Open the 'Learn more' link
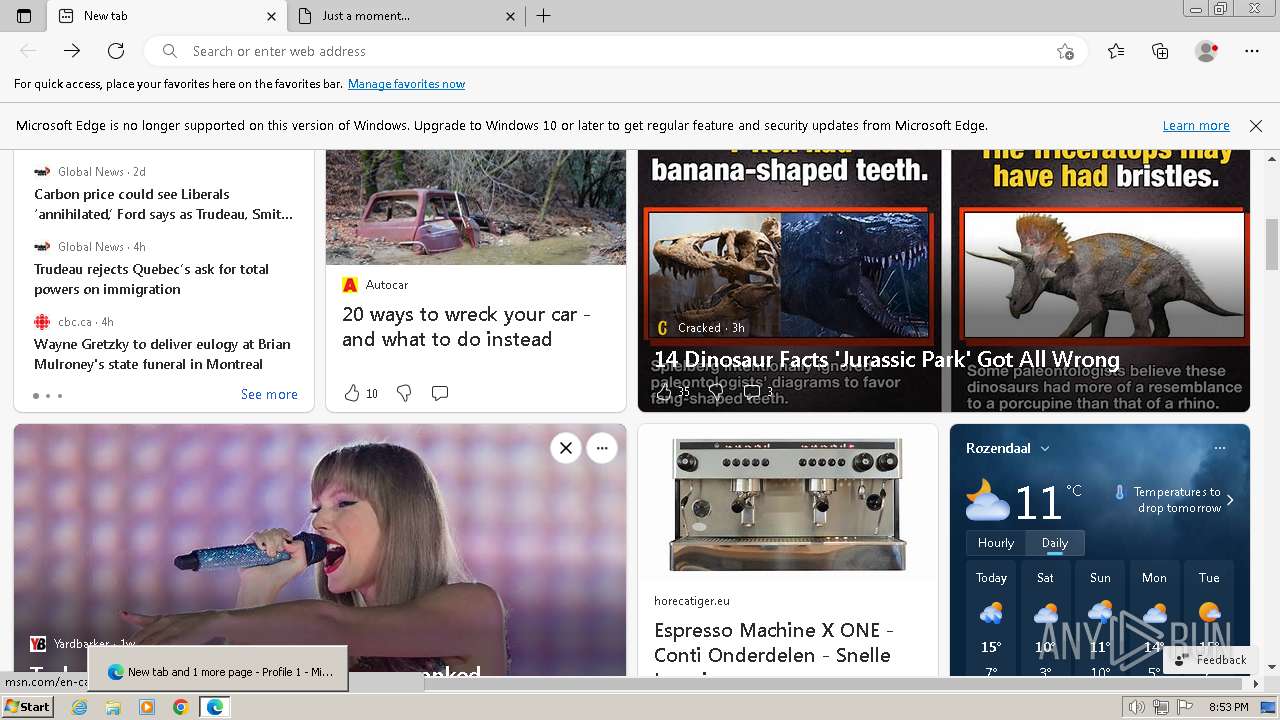 [x=1196, y=126]
